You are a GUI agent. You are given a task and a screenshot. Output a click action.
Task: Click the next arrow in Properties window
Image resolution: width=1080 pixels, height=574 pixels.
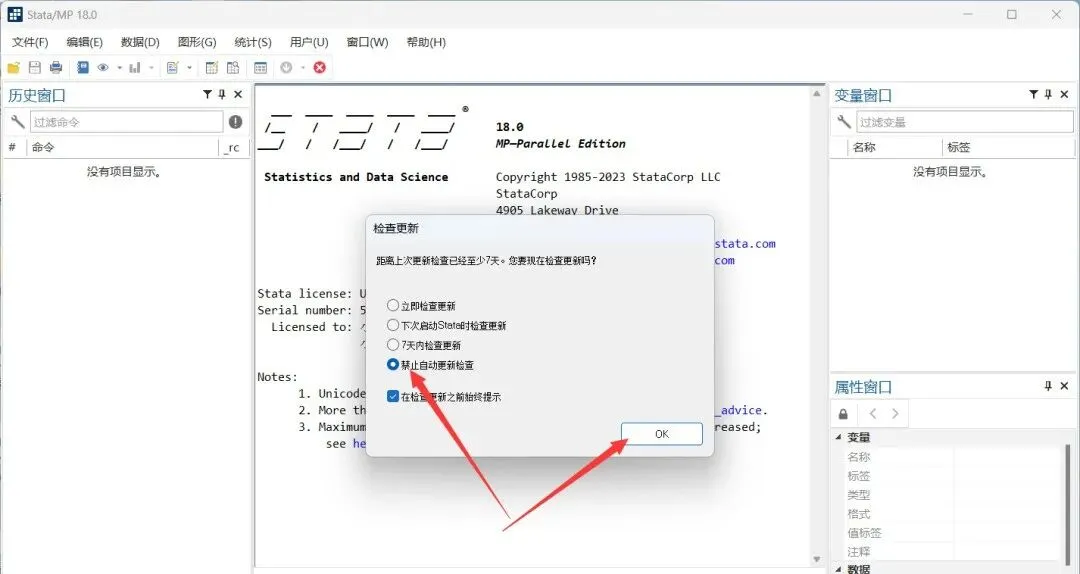tap(895, 413)
